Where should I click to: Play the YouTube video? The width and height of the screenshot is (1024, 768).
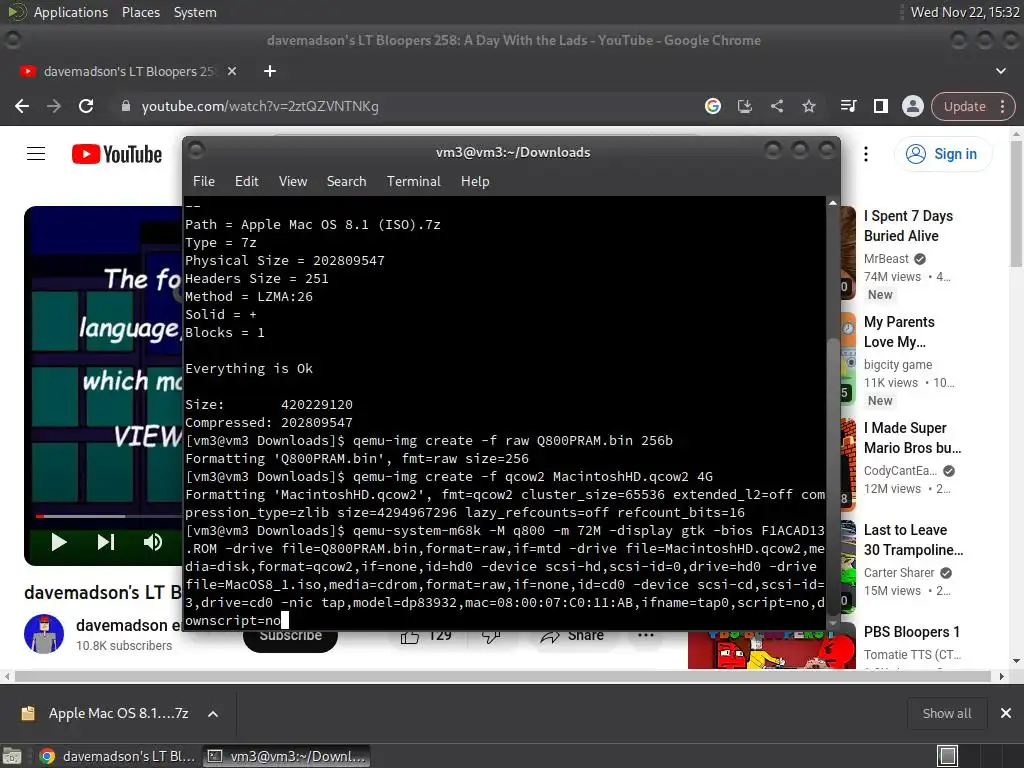[59, 542]
